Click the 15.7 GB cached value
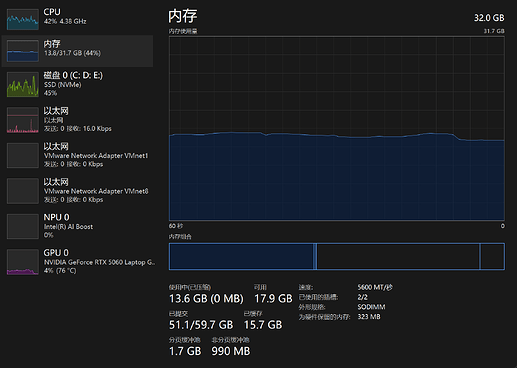Screen dimensions: 517x368 tap(263, 325)
